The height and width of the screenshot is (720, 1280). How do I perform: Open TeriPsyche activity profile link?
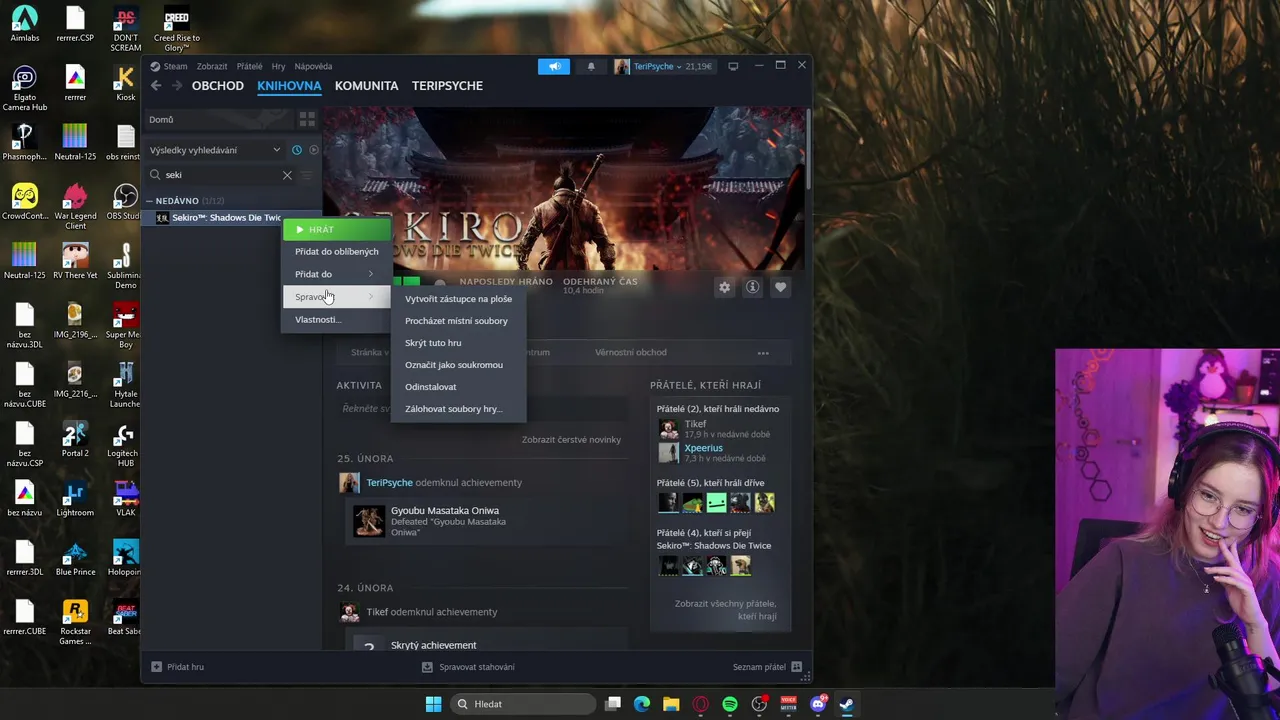389,483
